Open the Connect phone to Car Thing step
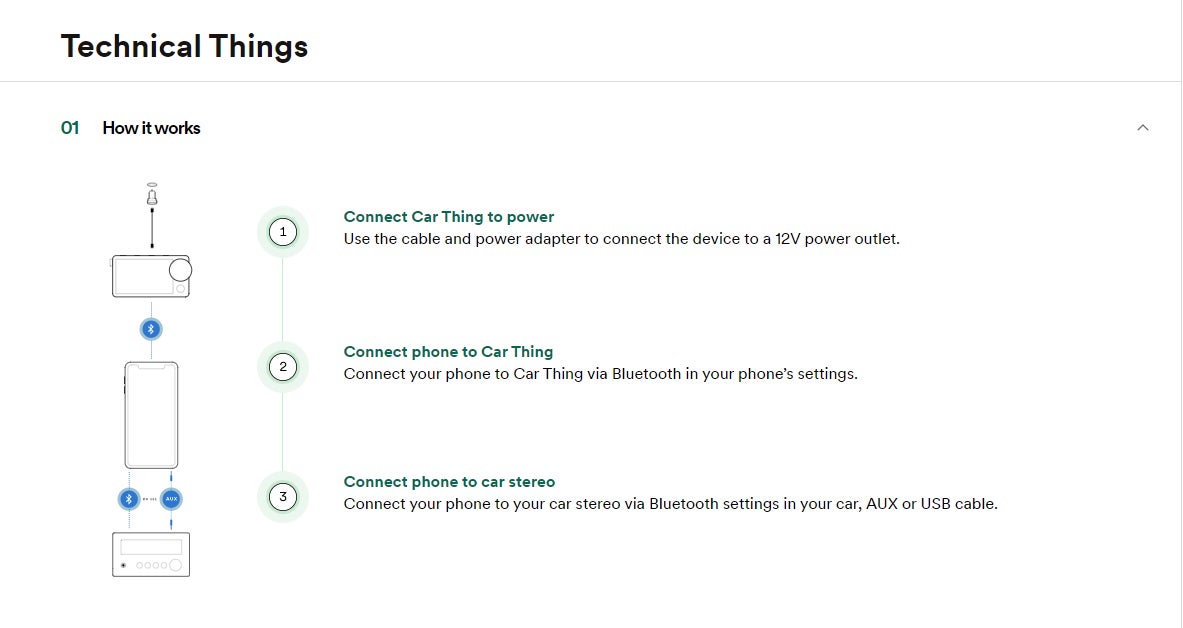1183x628 pixels. [x=447, y=351]
